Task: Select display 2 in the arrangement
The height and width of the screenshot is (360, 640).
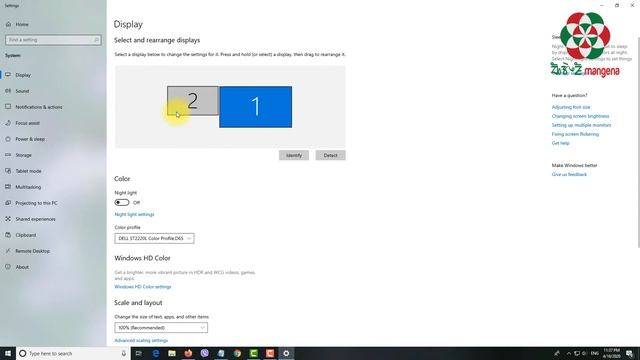Action: 193,101
